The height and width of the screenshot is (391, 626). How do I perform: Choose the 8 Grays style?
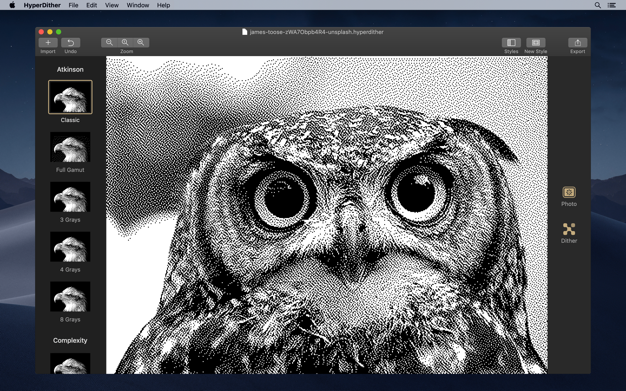point(70,297)
